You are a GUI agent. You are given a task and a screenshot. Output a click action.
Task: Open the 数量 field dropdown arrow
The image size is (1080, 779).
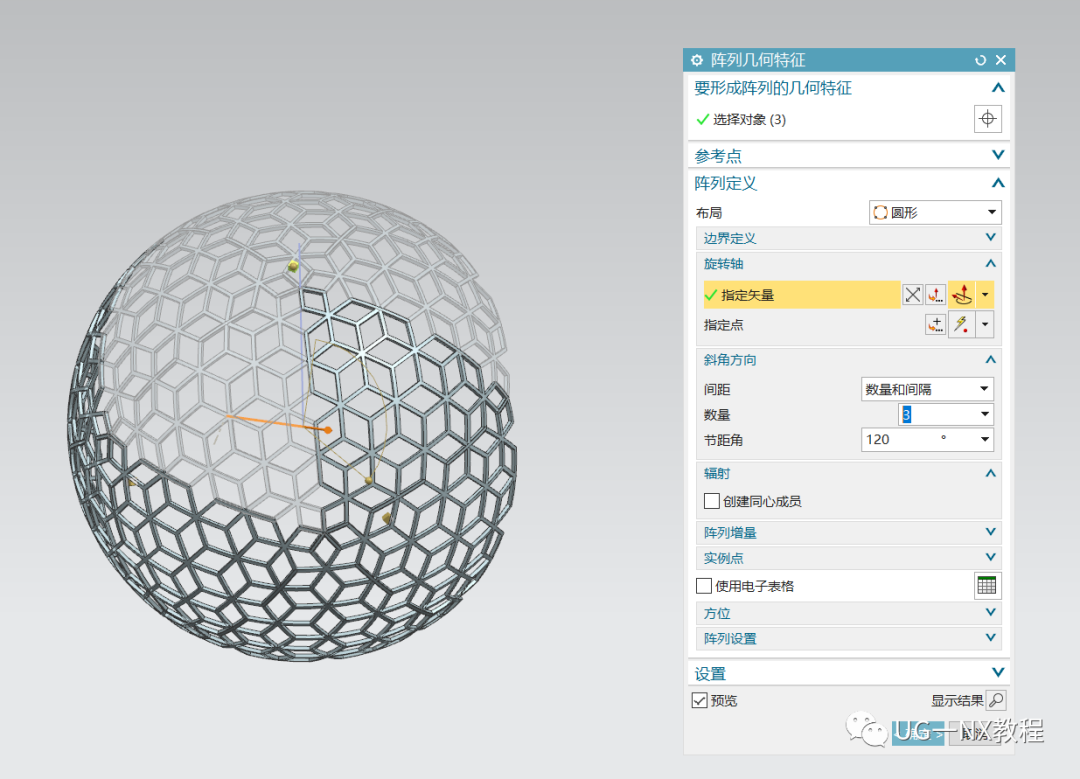[x=985, y=414]
